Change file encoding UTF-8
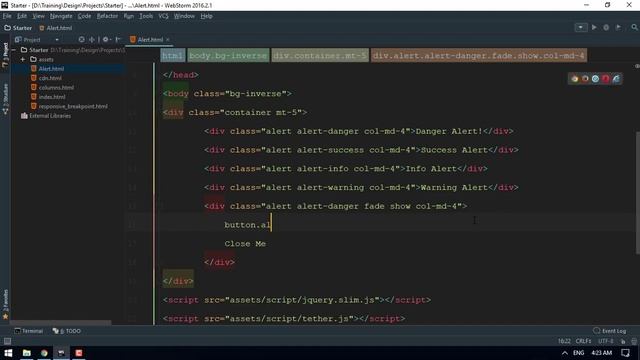The height and width of the screenshot is (360, 640). [606, 341]
